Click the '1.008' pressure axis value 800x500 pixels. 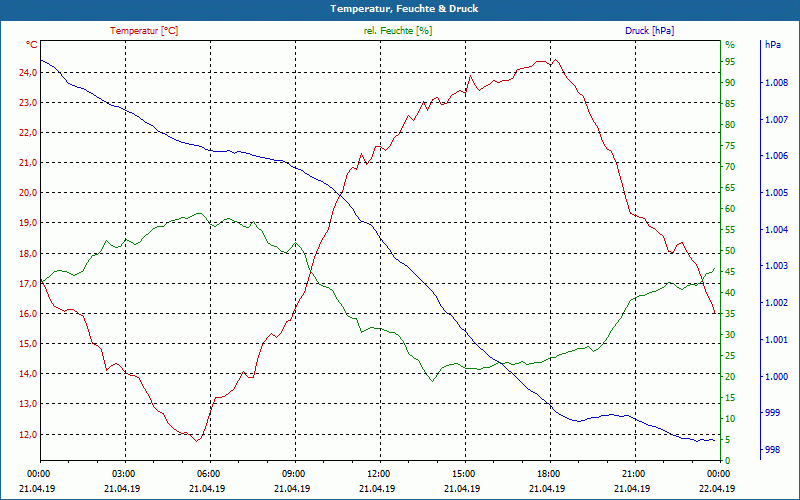point(777,83)
